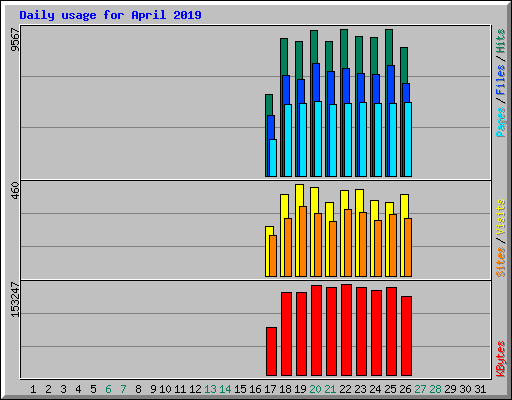Click the 9567 hits axis maximum value

coord(15,40)
